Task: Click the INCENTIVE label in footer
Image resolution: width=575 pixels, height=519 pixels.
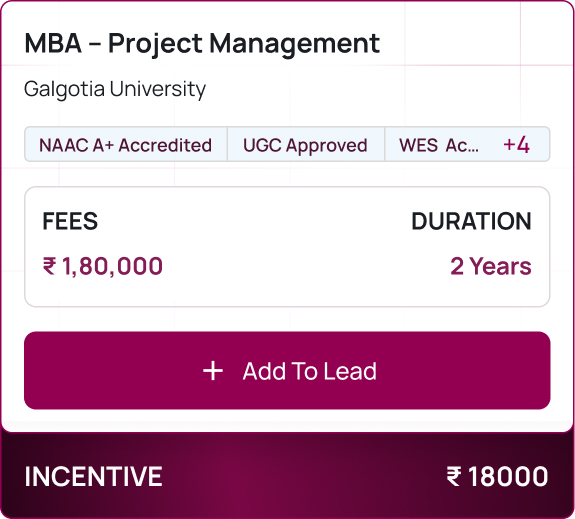Action: pos(94,476)
